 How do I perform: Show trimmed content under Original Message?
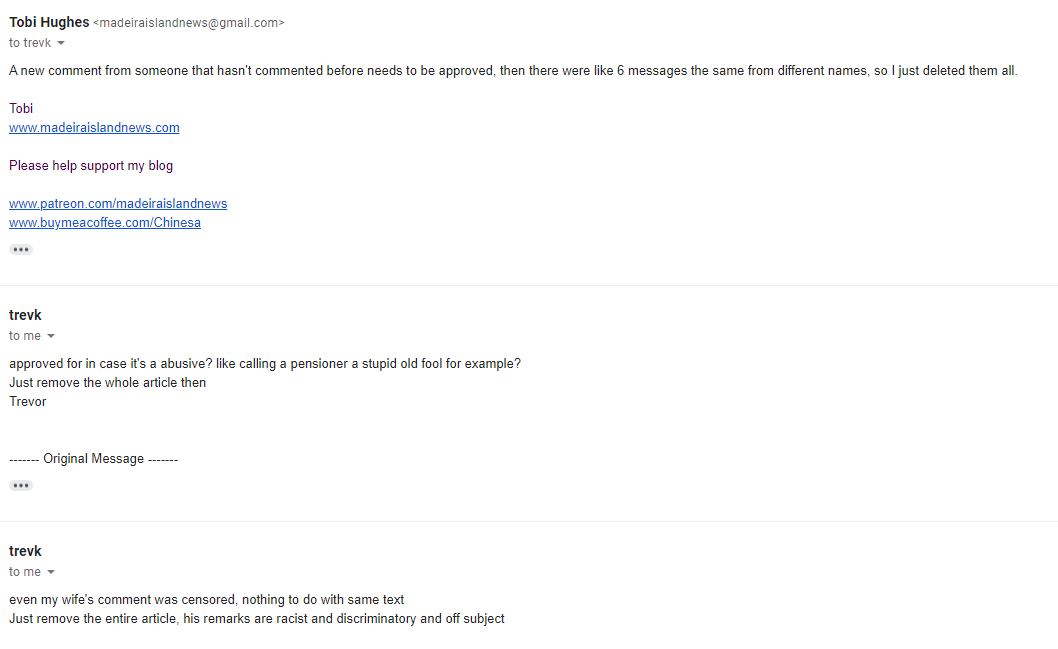tap(21, 485)
